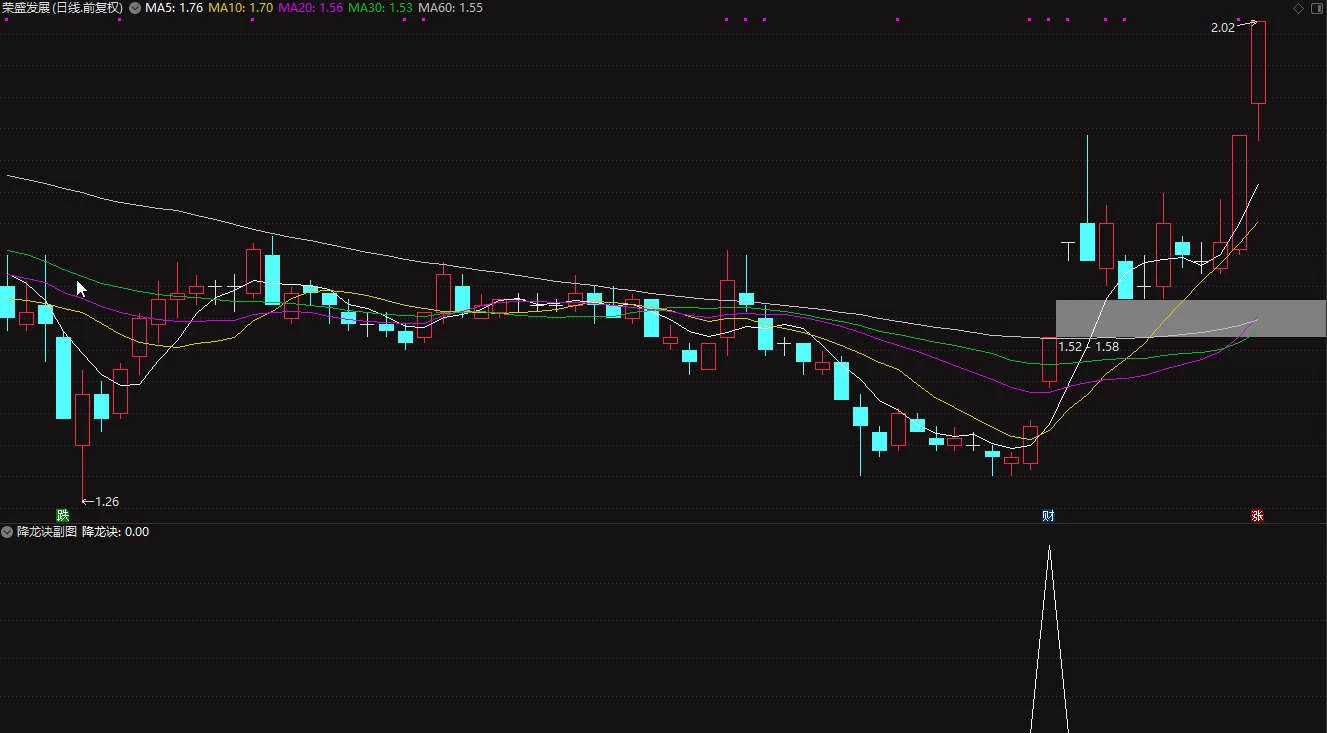Select the gray 1.52 - 1.58 gap zone rectangle

1191,318
